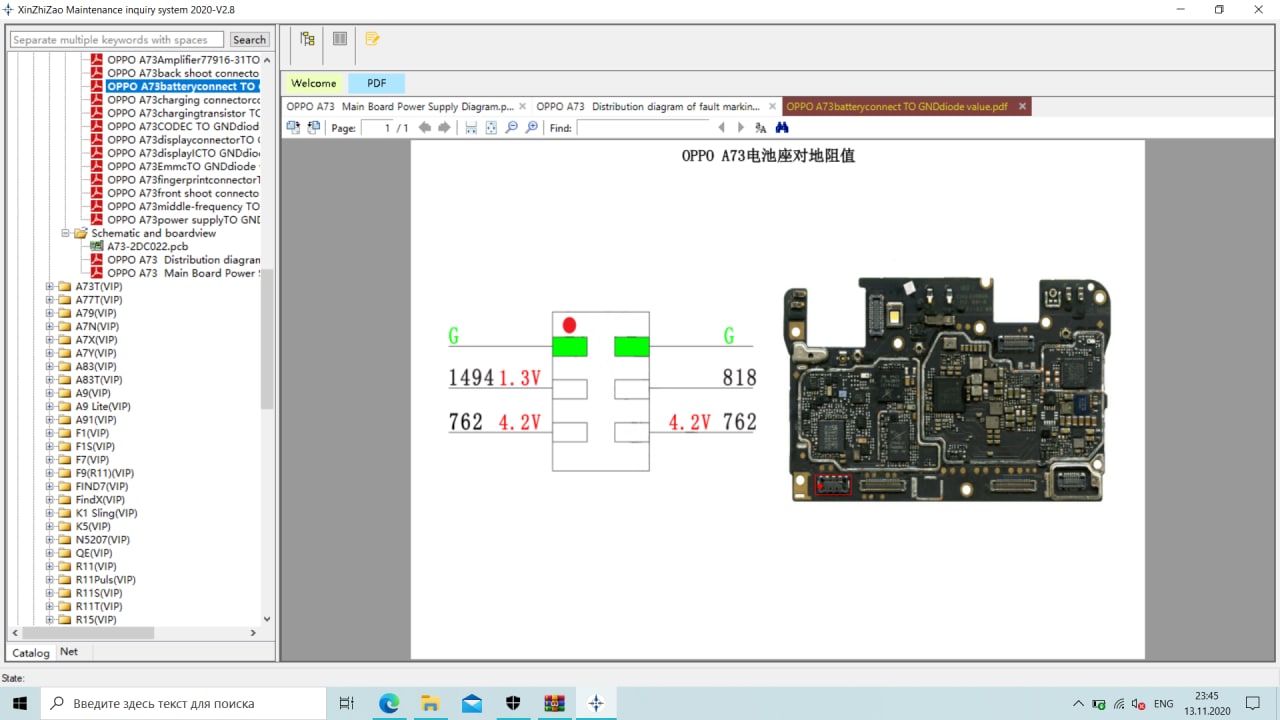This screenshot has width=1280, height=720.
Task: Click the PDF Find text field
Action: click(x=643, y=128)
